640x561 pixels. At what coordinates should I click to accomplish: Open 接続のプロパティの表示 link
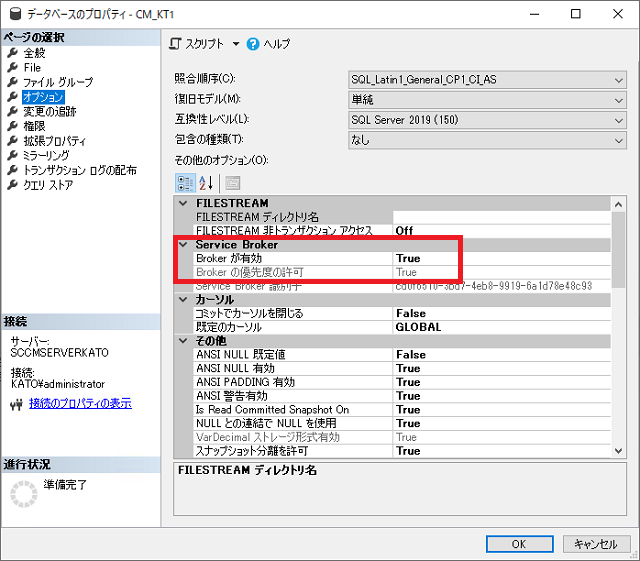click(80, 404)
